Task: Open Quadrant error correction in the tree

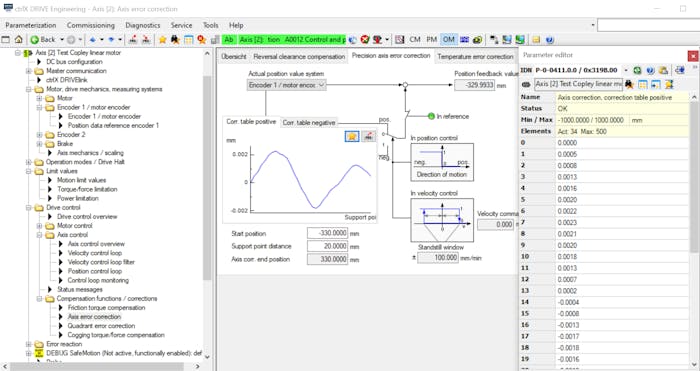Action: click(101, 326)
